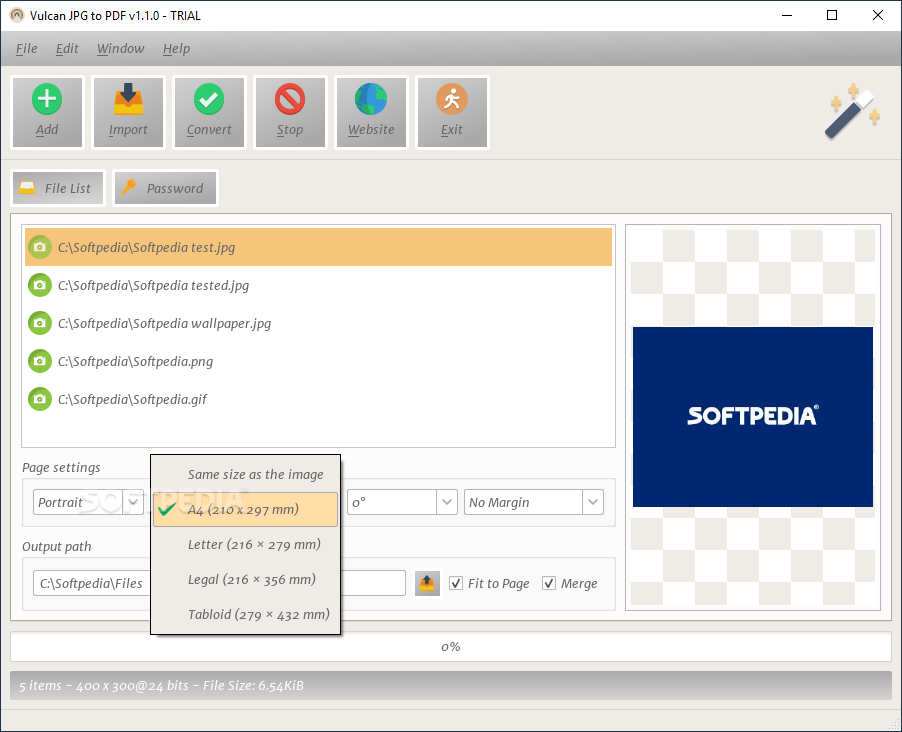Select Legal (216 × 356 mm) option
The width and height of the screenshot is (902, 732).
point(246,580)
